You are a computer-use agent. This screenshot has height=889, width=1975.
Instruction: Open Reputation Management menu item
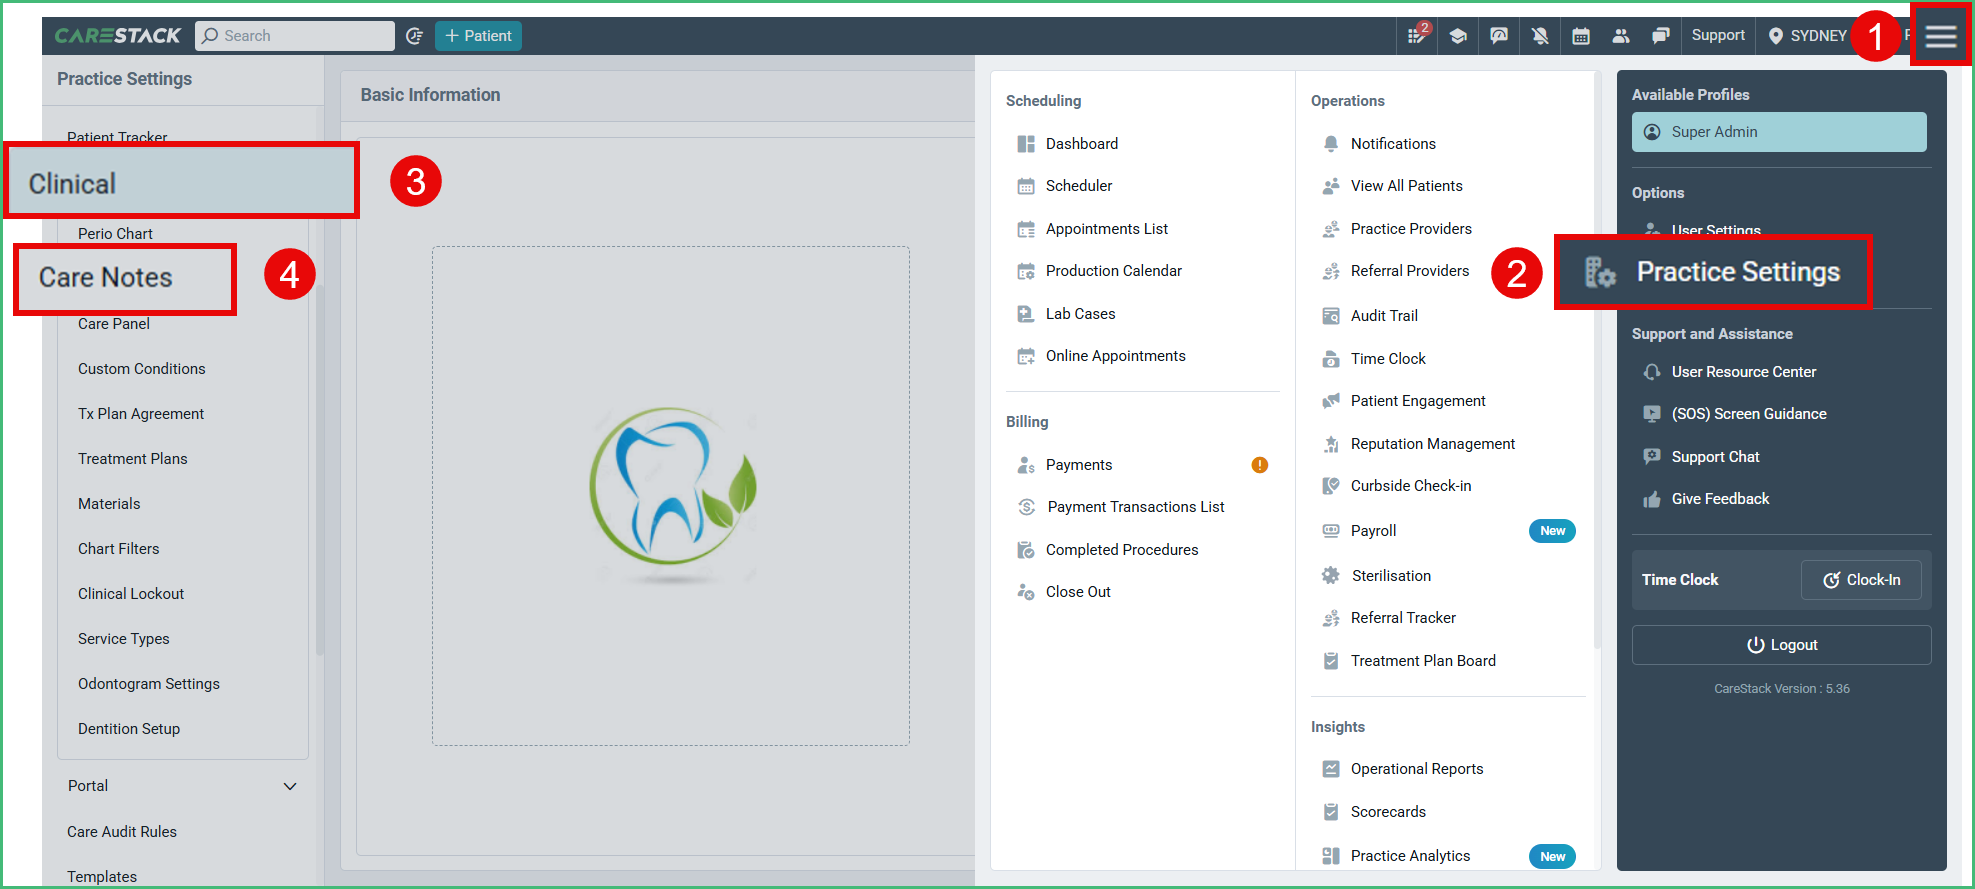[1433, 444]
